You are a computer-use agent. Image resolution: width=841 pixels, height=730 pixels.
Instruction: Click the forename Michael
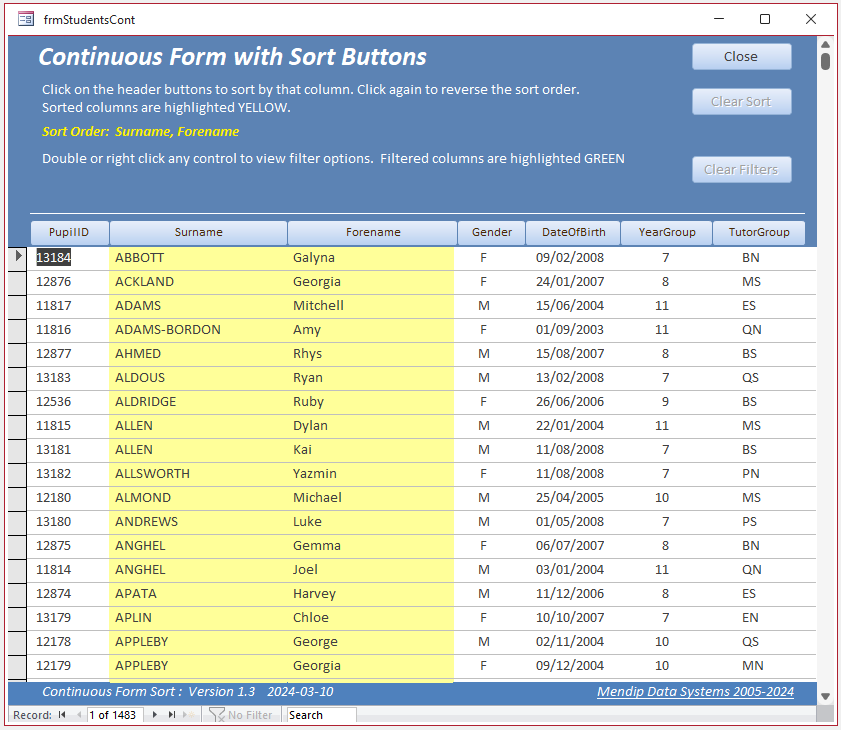pyautogui.click(x=317, y=497)
